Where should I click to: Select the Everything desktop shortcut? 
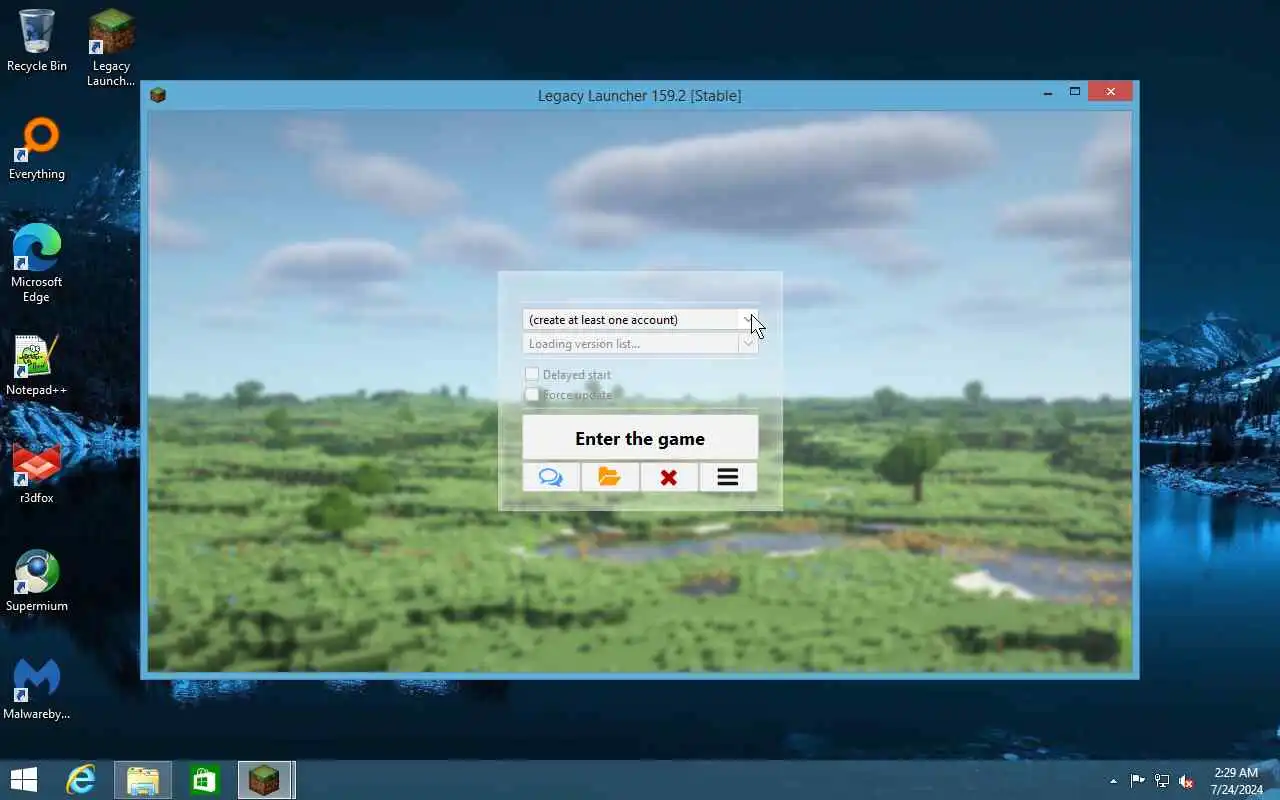point(37,150)
